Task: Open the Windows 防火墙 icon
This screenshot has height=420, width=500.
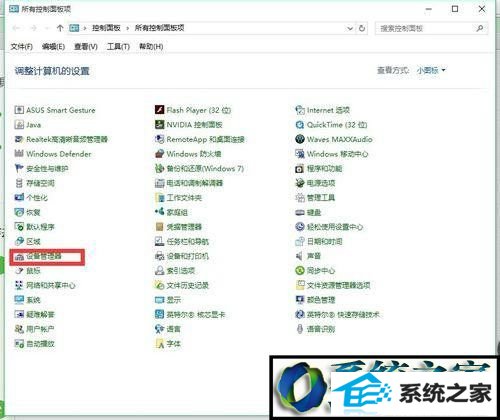Action: [x=159, y=154]
